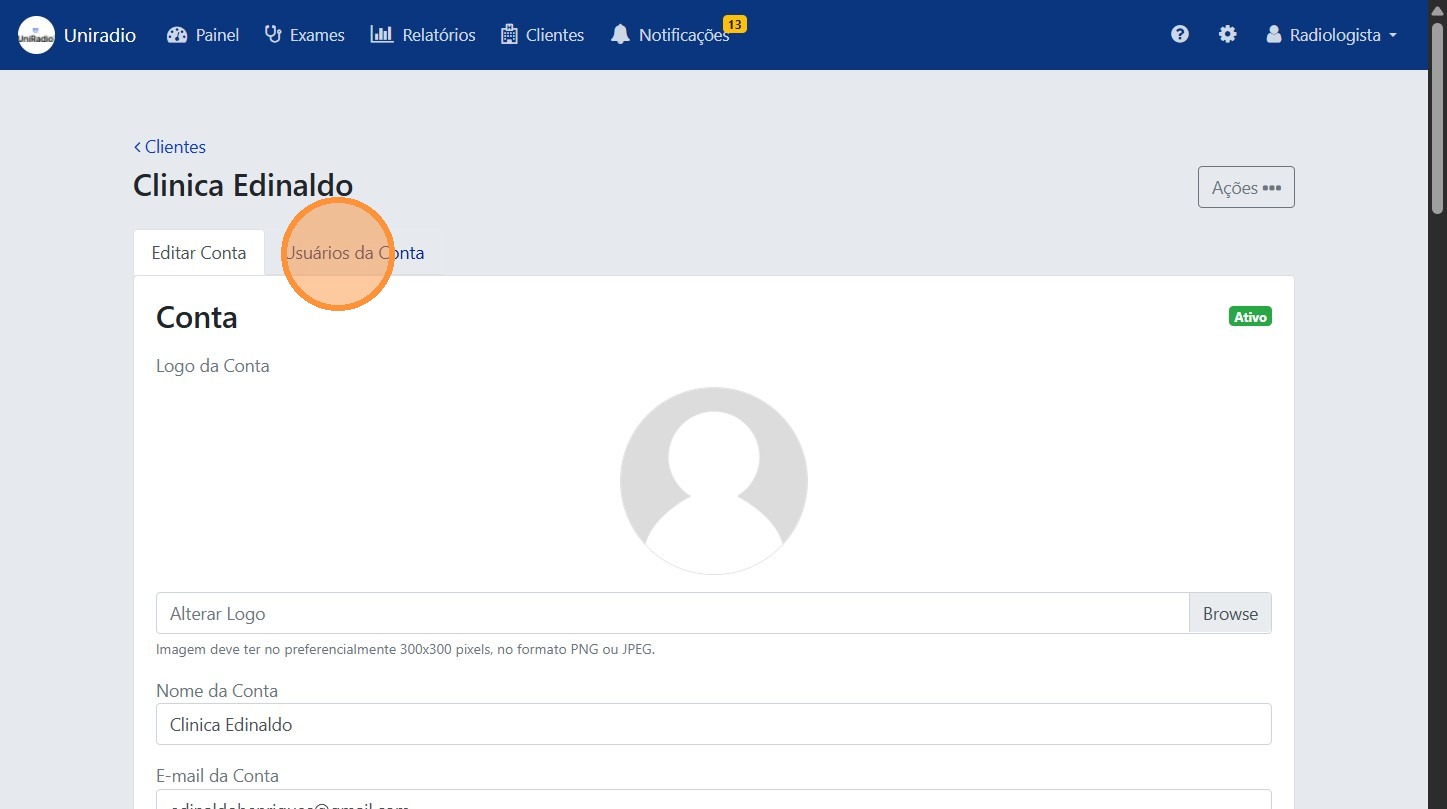Click the Uniradio logo icon

pos(37,35)
